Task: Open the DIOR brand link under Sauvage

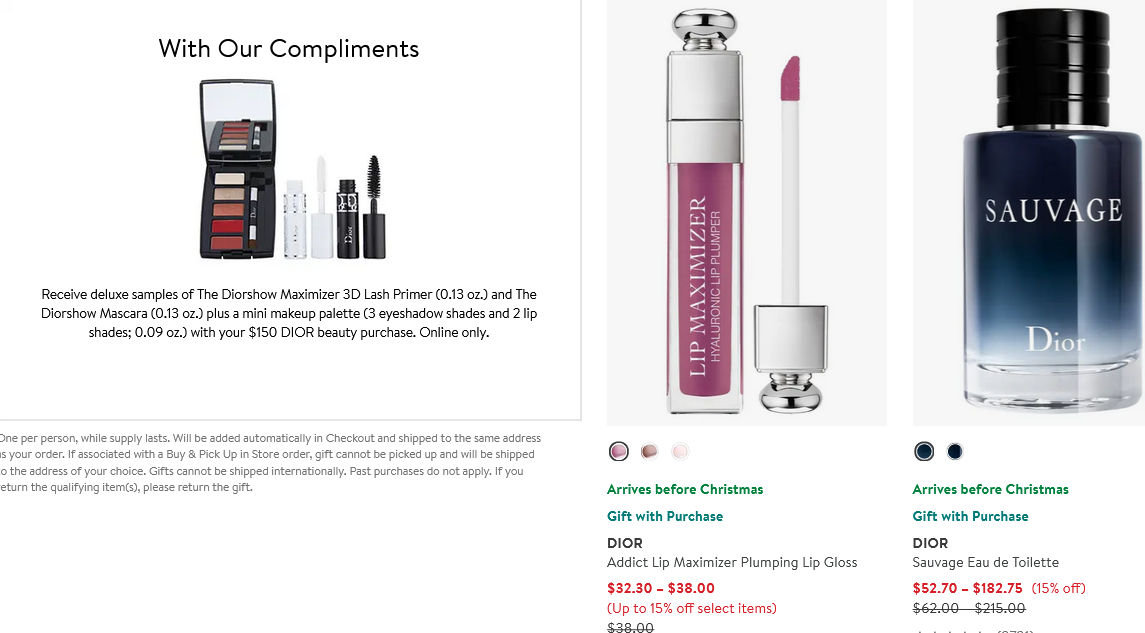Action: point(930,542)
